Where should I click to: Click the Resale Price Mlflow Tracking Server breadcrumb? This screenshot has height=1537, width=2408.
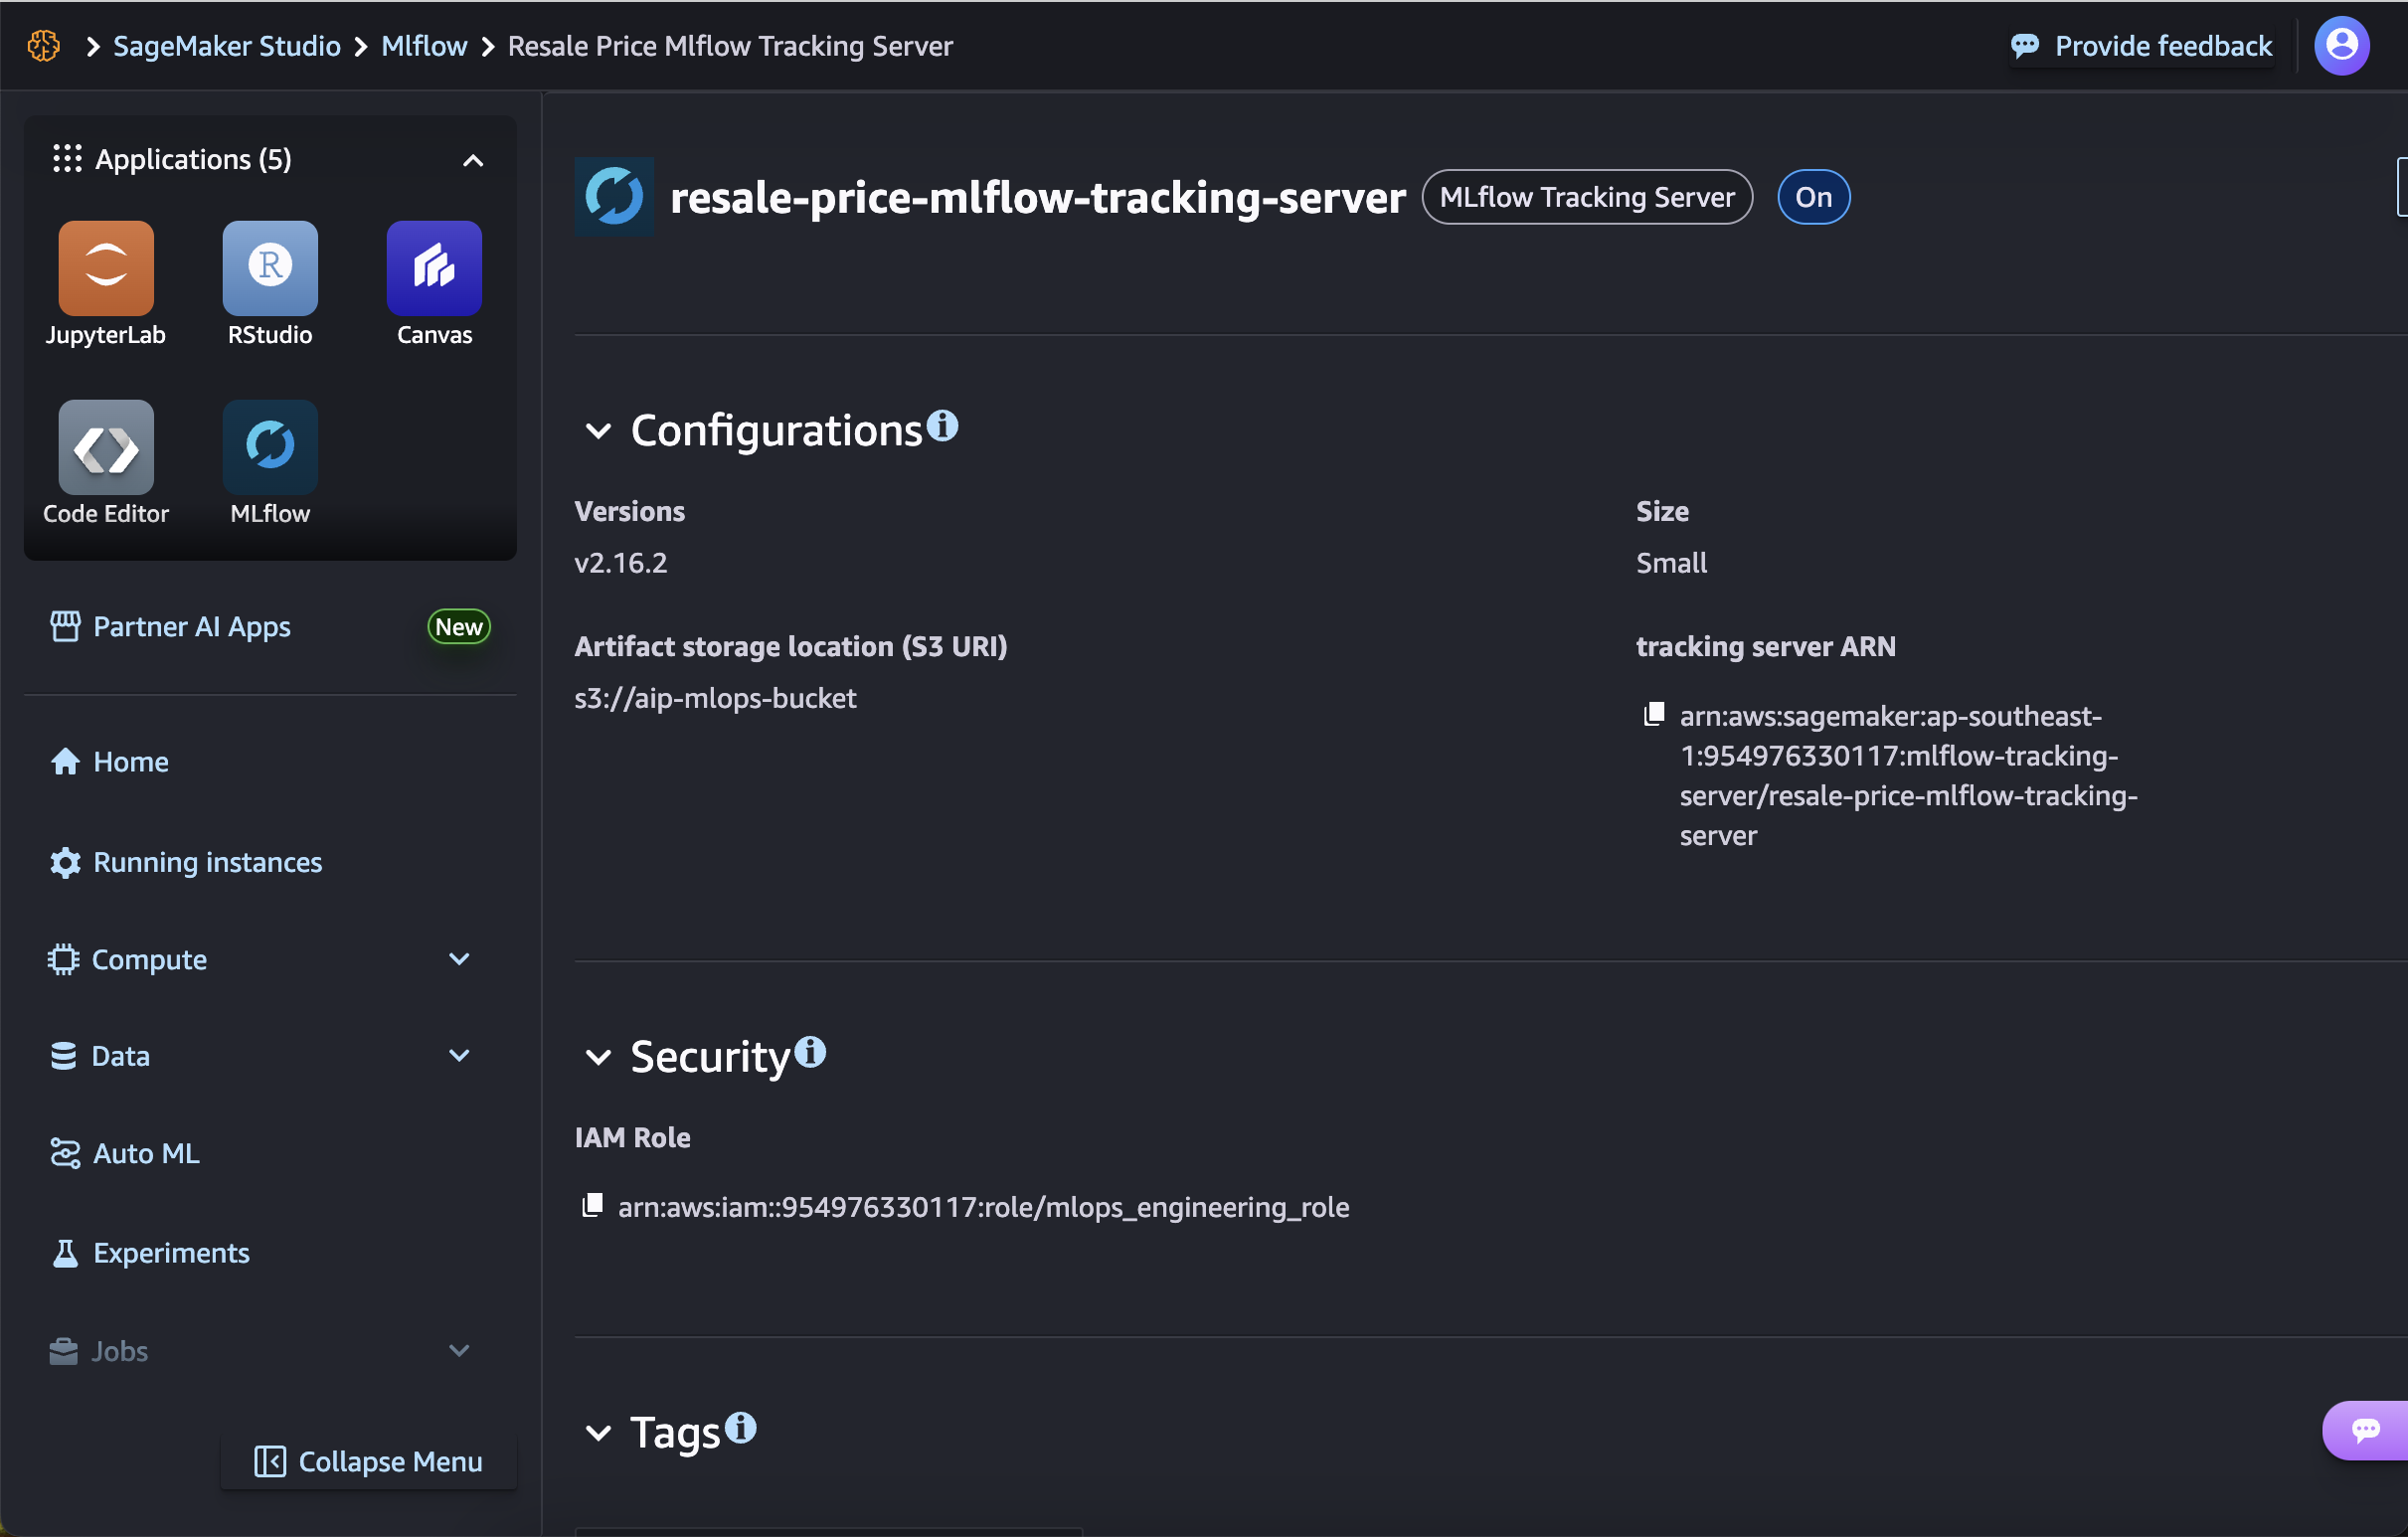[x=730, y=46]
